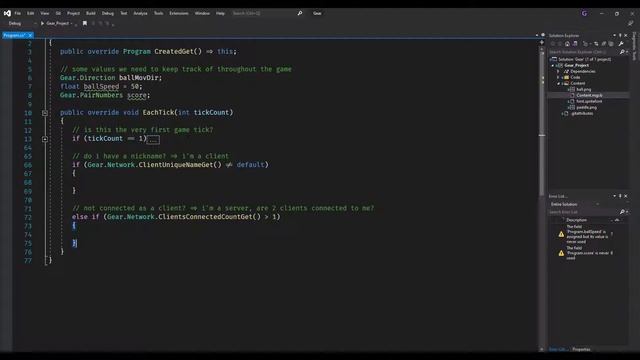Image resolution: width=640 pixels, height=360 pixels.
Task: Open the Debug menu
Action: click(108, 13)
